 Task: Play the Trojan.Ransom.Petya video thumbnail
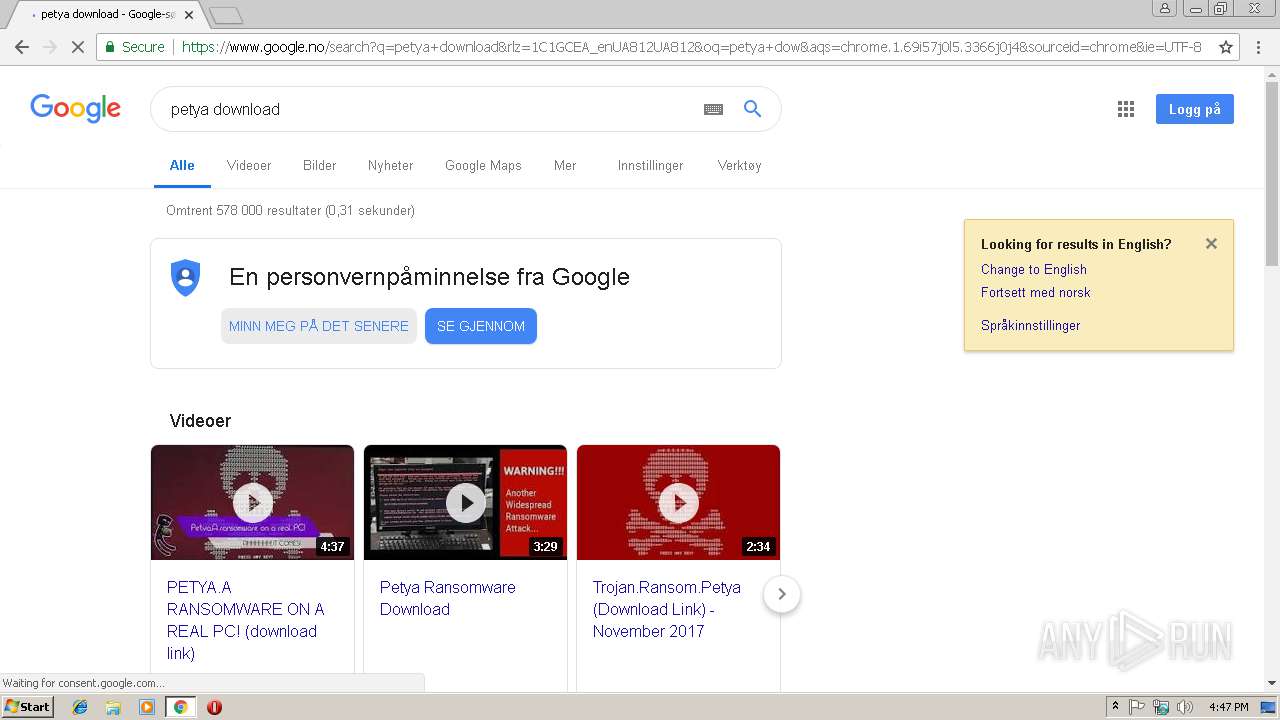(678, 502)
